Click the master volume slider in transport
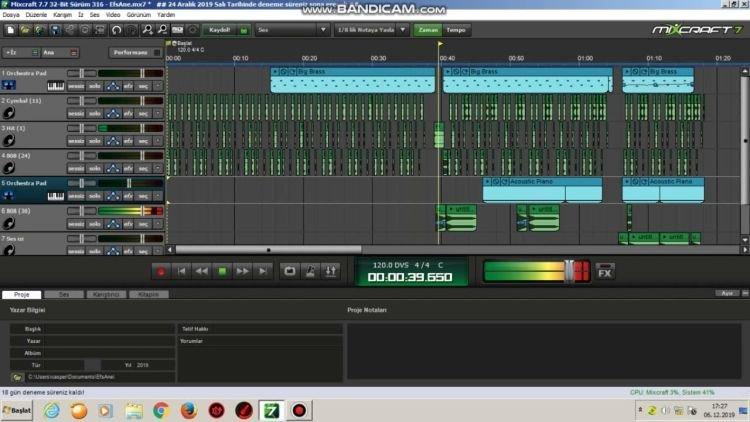The width and height of the screenshot is (750, 422). (x=569, y=271)
